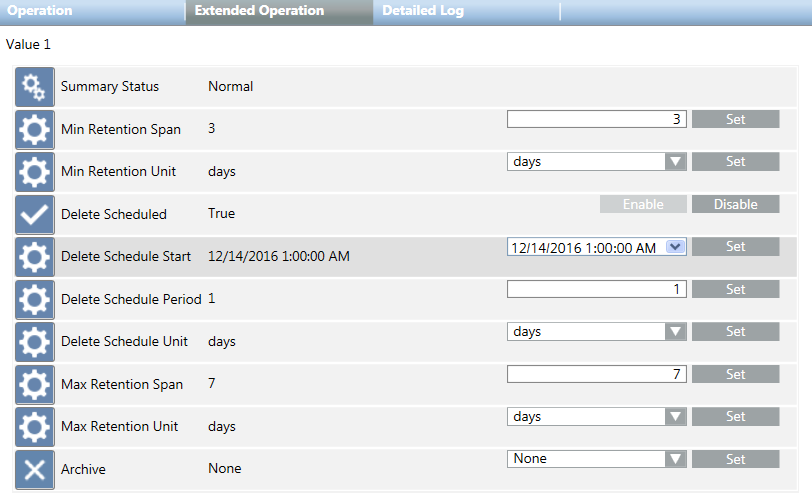Click the Summary Status gears icon
812x493 pixels.
click(x=35, y=87)
